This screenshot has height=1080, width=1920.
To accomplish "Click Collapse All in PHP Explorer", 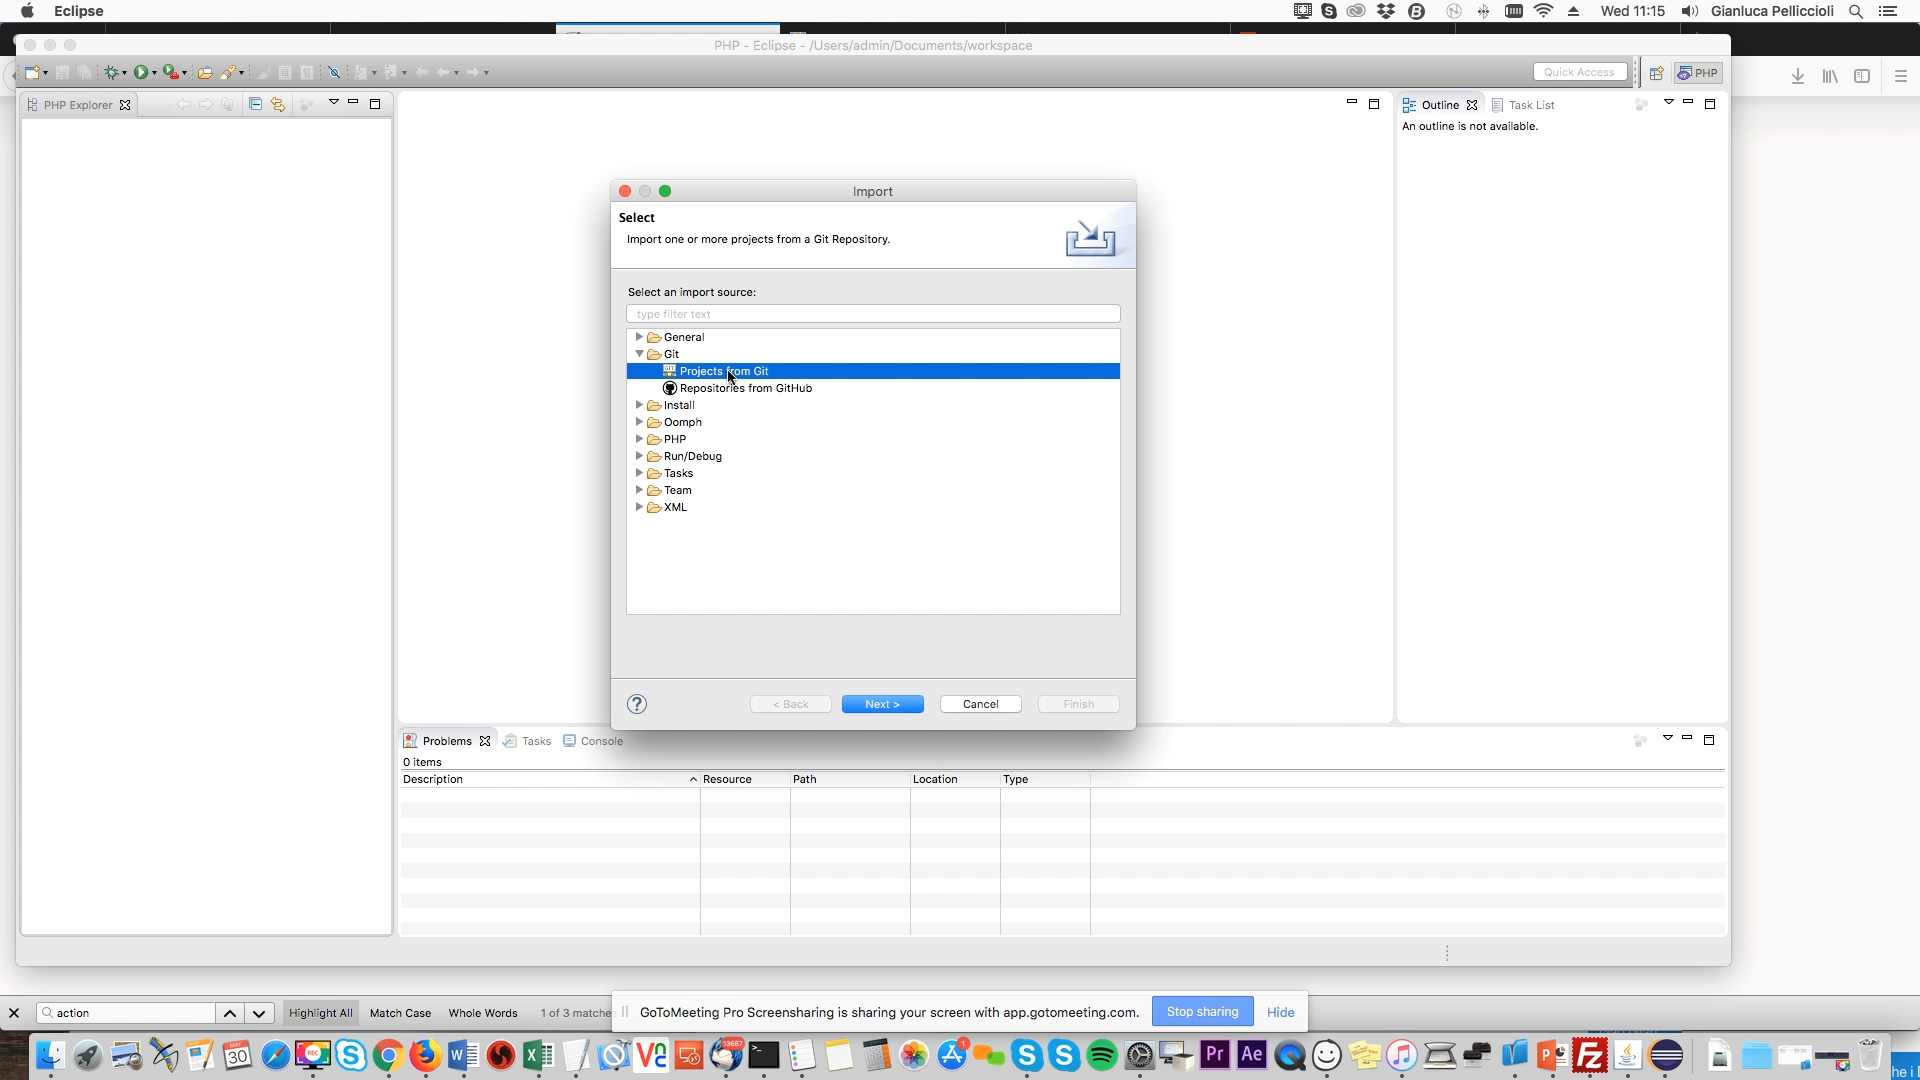I will [255, 104].
